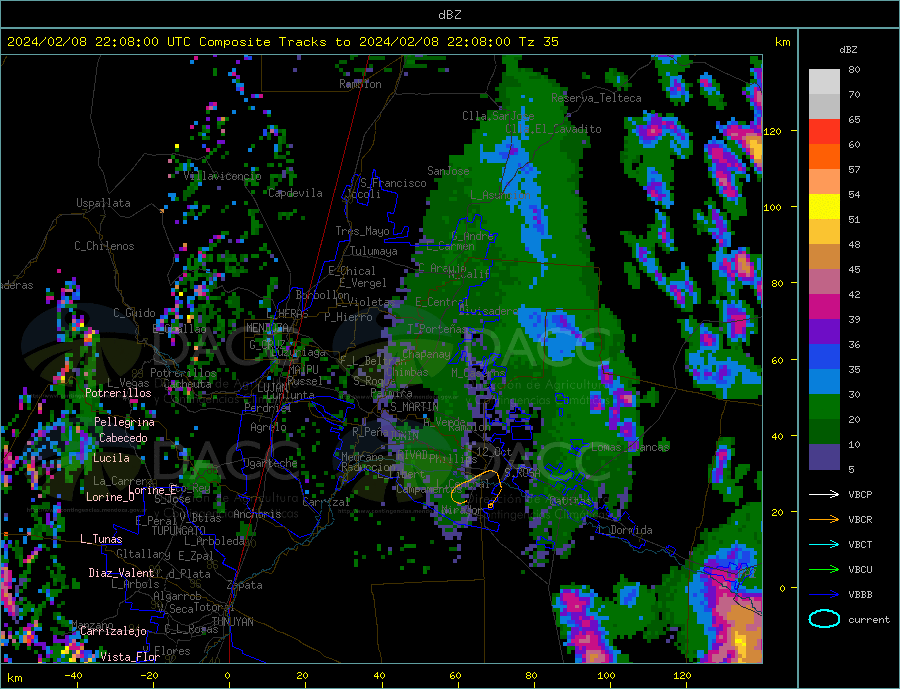Select the light blue 30-35 dBZ swatch
Viewport: 900px width, 689px height.
tap(824, 382)
